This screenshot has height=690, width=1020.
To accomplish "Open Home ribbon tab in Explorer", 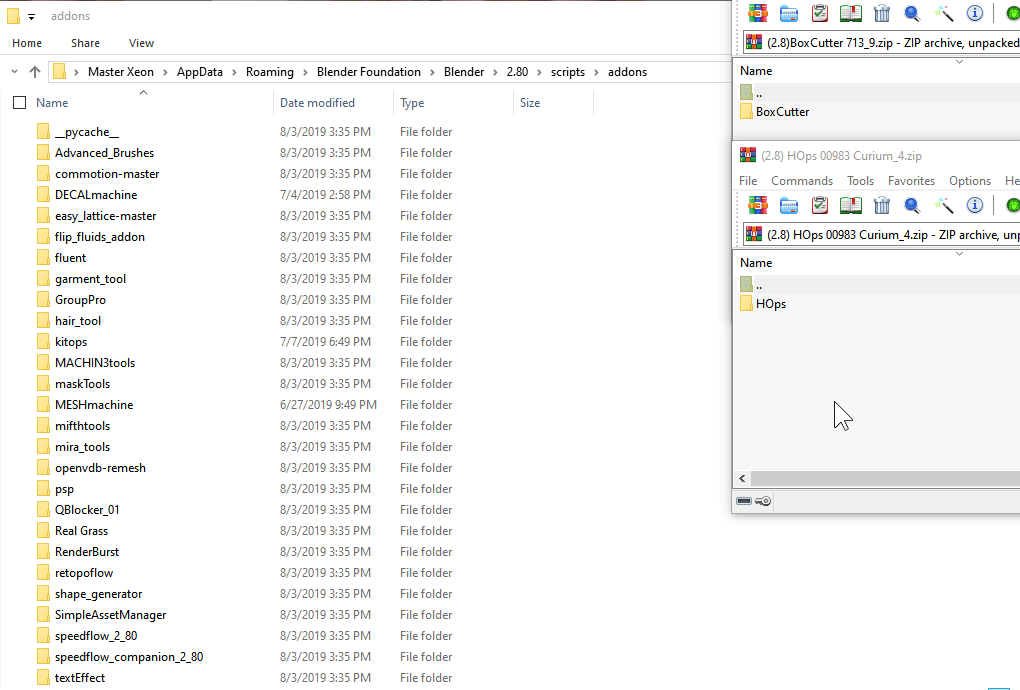I will [27, 43].
